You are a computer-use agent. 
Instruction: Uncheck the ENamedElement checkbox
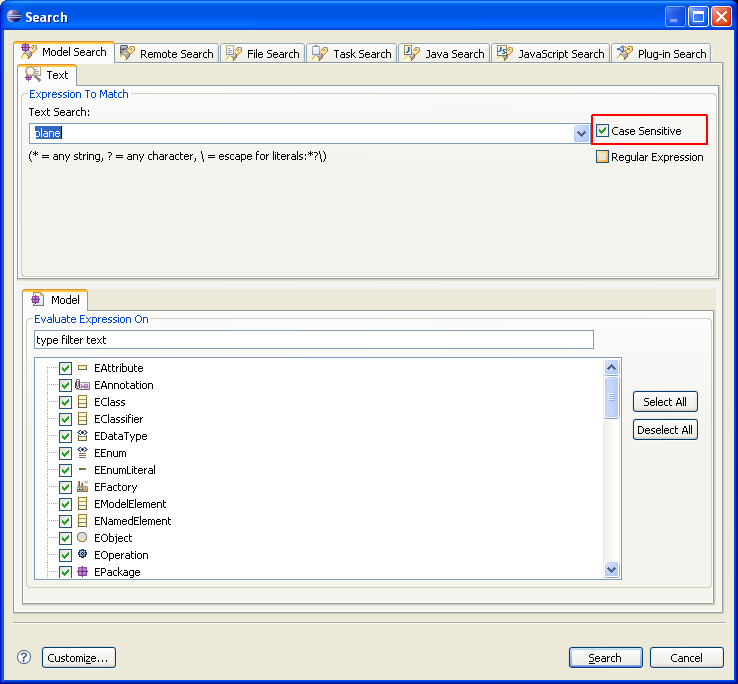pos(65,521)
